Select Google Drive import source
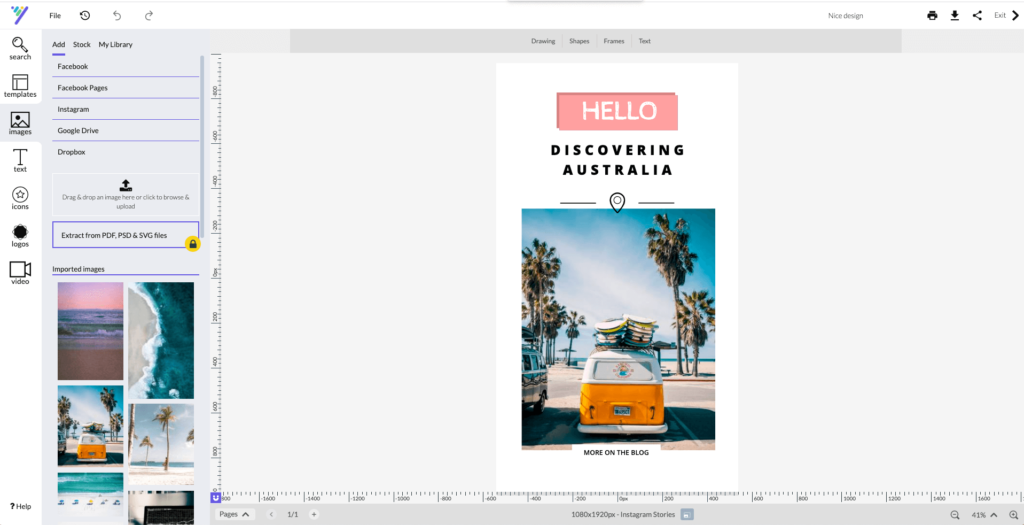Screen dimensions: 1024x525 [x=78, y=131]
